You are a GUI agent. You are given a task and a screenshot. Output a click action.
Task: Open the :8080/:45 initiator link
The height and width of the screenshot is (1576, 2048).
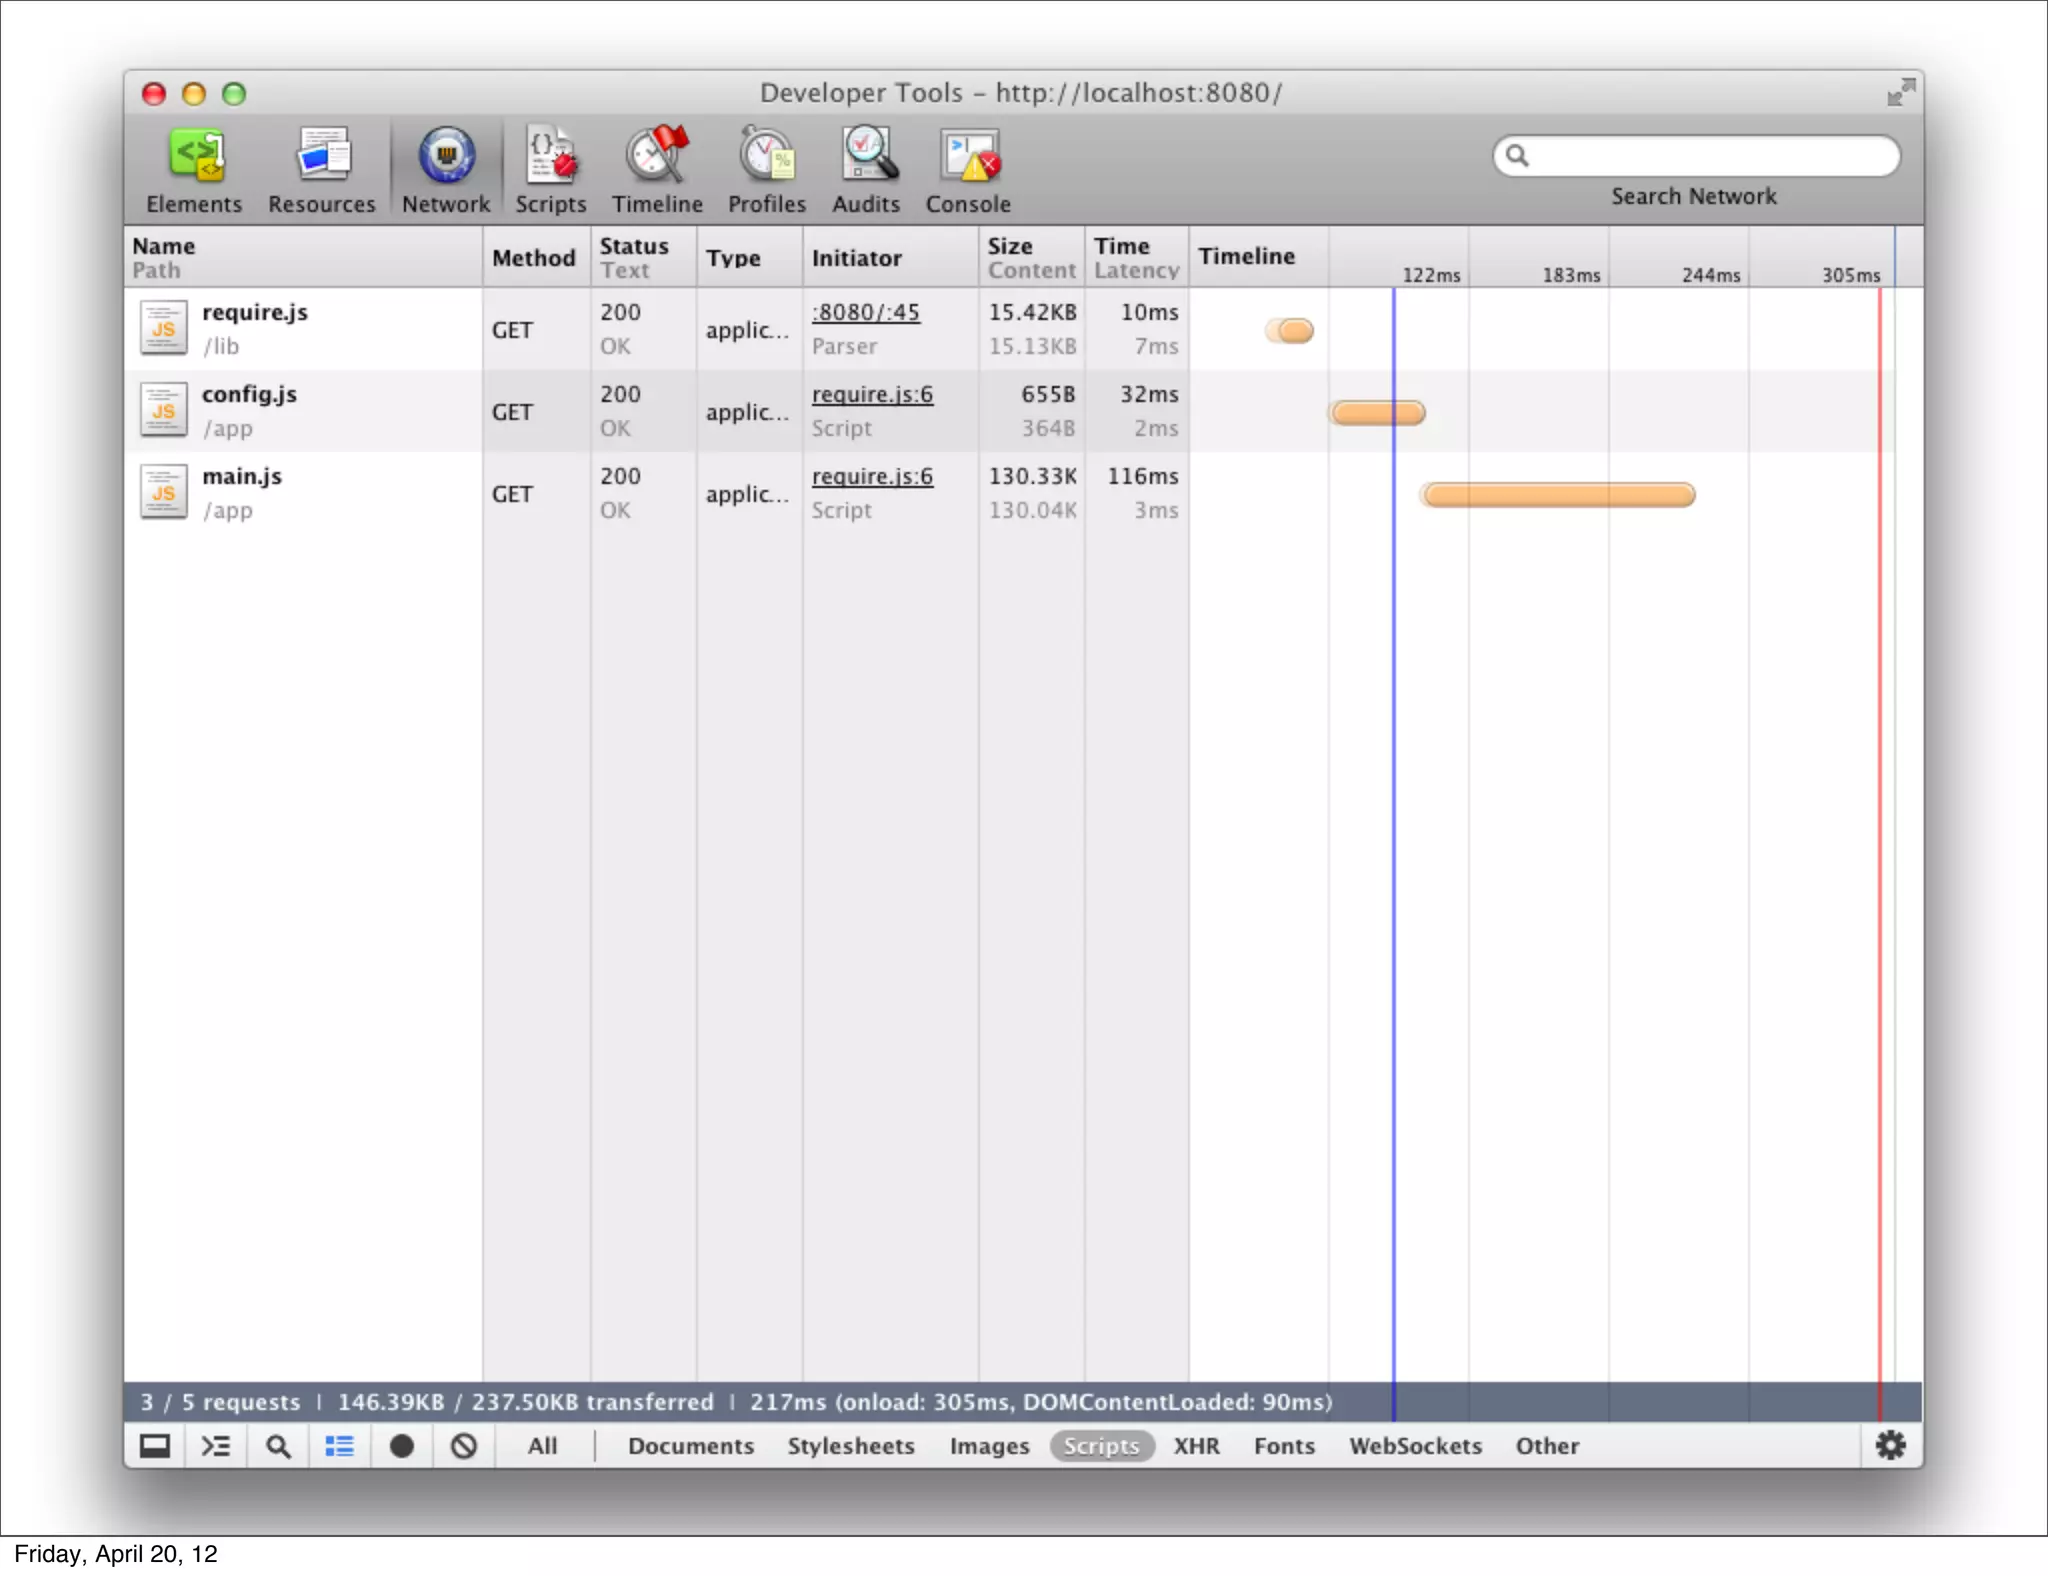coord(866,313)
